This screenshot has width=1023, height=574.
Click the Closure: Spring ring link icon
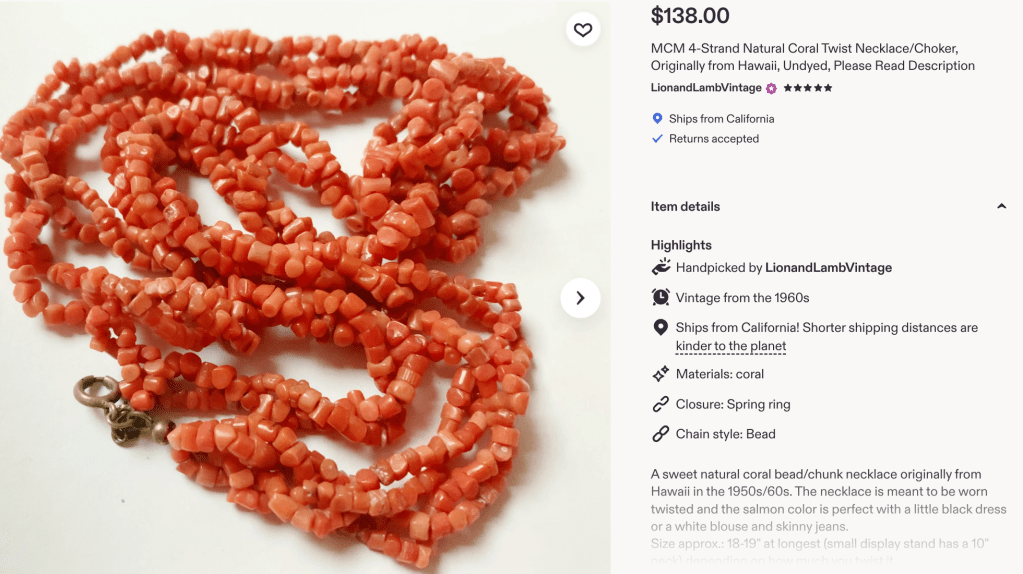[x=660, y=404]
